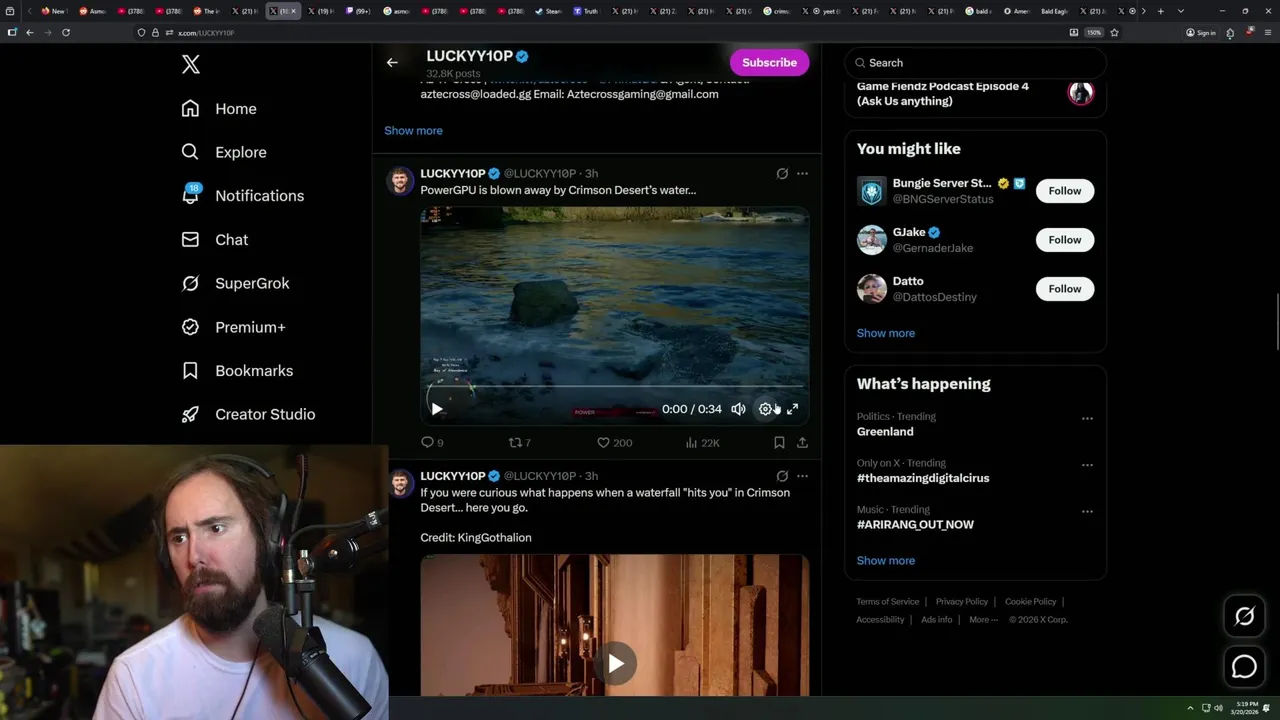Open the Home page from the sidebar
Image resolution: width=1280 pixels, height=720 pixels.
(x=219, y=109)
